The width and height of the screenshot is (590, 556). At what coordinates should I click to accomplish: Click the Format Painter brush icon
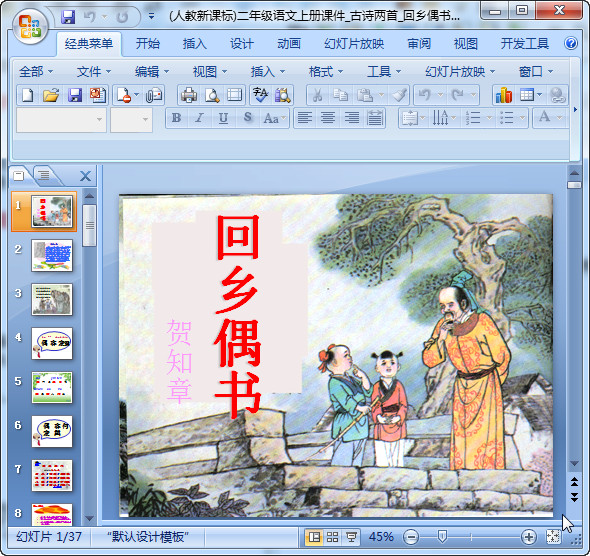[x=399, y=95]
